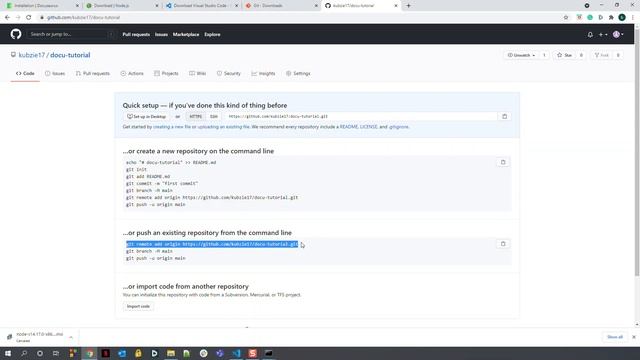Open Windows taskbar search
Viewport: 640px width, 360px height.
(x=24, y=353)
